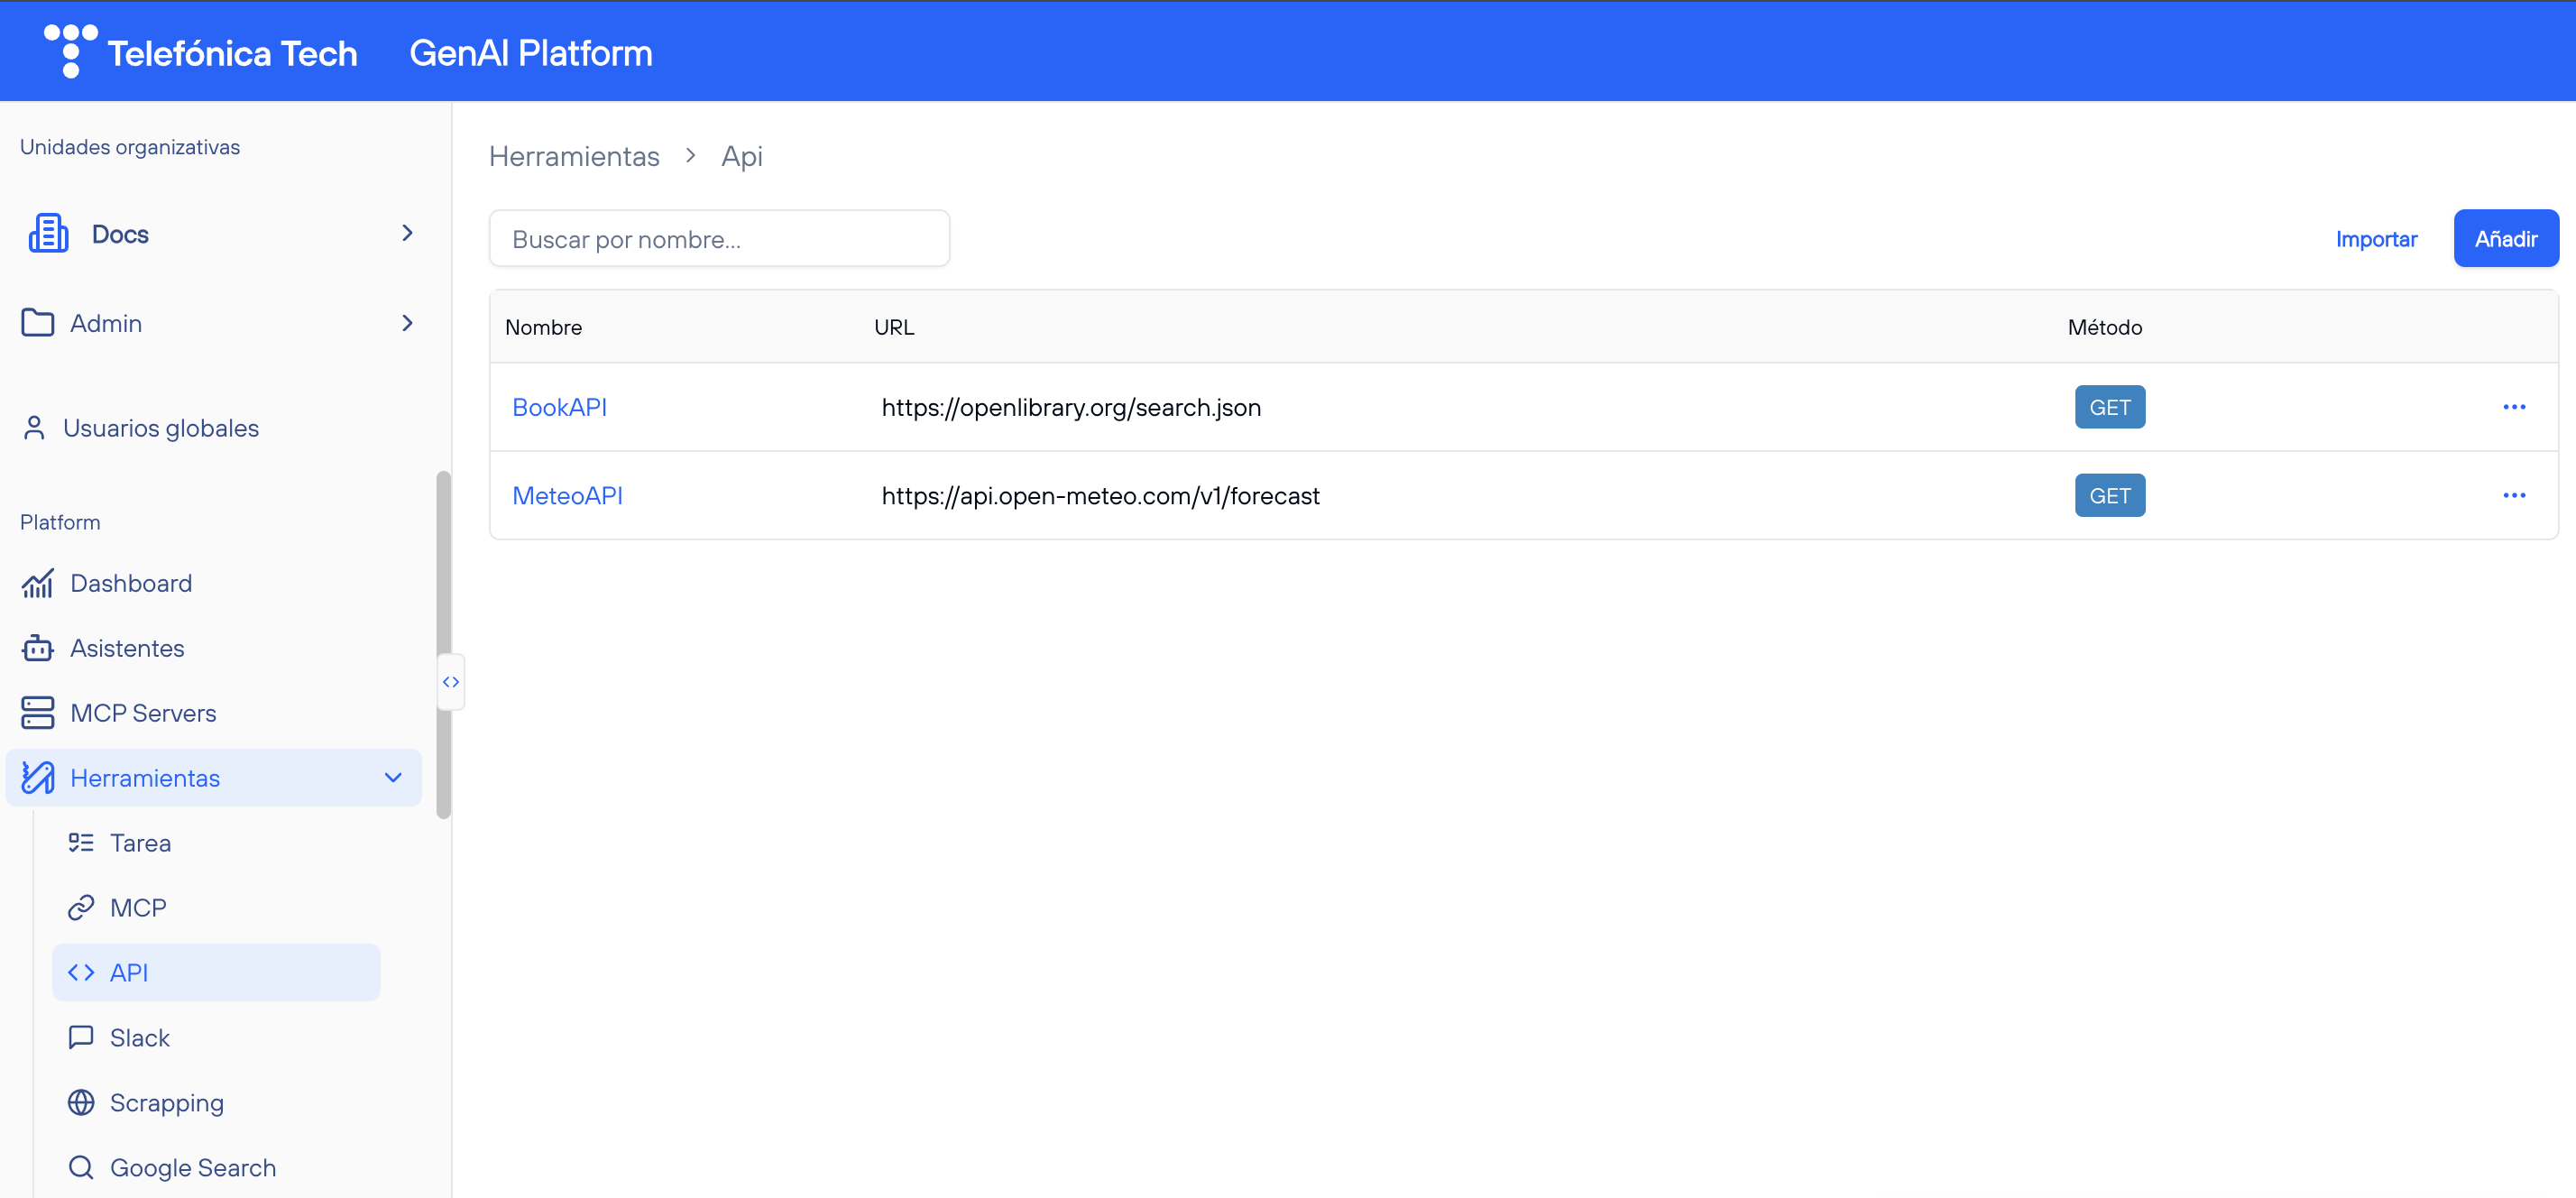Image resolution: width=2576 pixels, height=1198 pixels.
Task: Expand the Docs organizational unit
Action: pyautogui.click(x=407, y=233)
